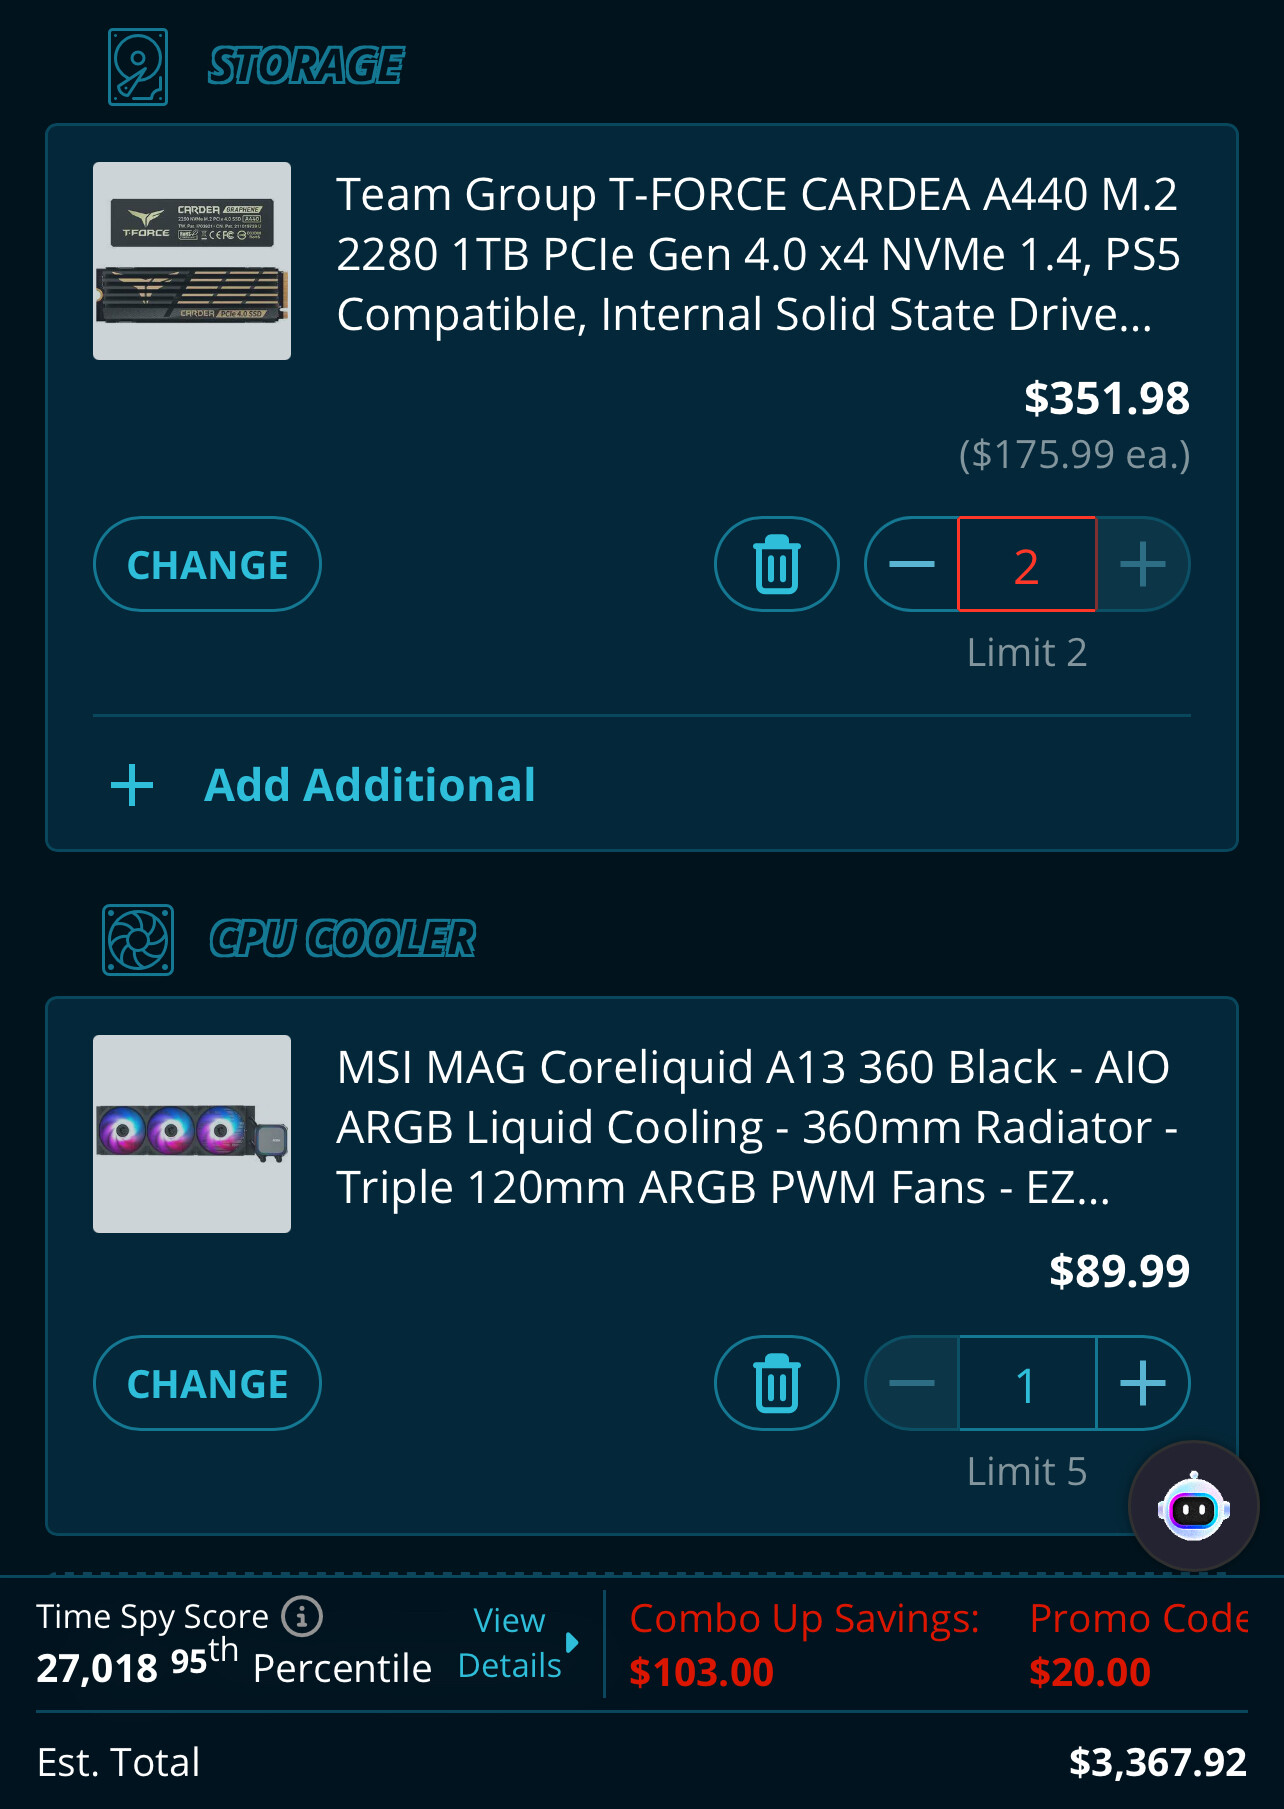This screenshot has height=1809, width=1284.
Task: Remove the MSI MAG Coreliquid cooler via trash icon
Action: (777, 1383)
